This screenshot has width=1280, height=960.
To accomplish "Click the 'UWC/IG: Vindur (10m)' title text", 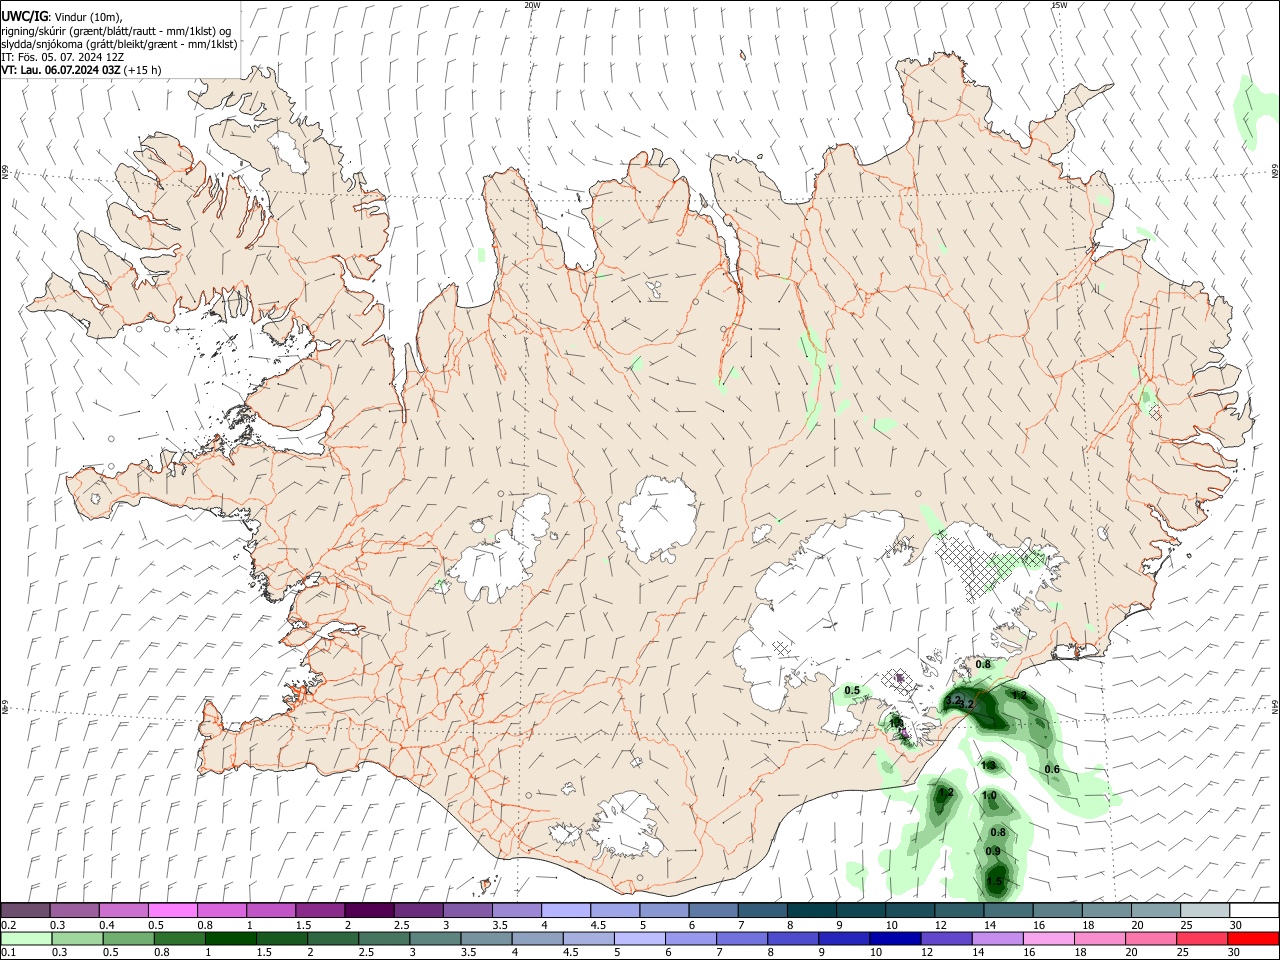I will click(x=61, y=16).
